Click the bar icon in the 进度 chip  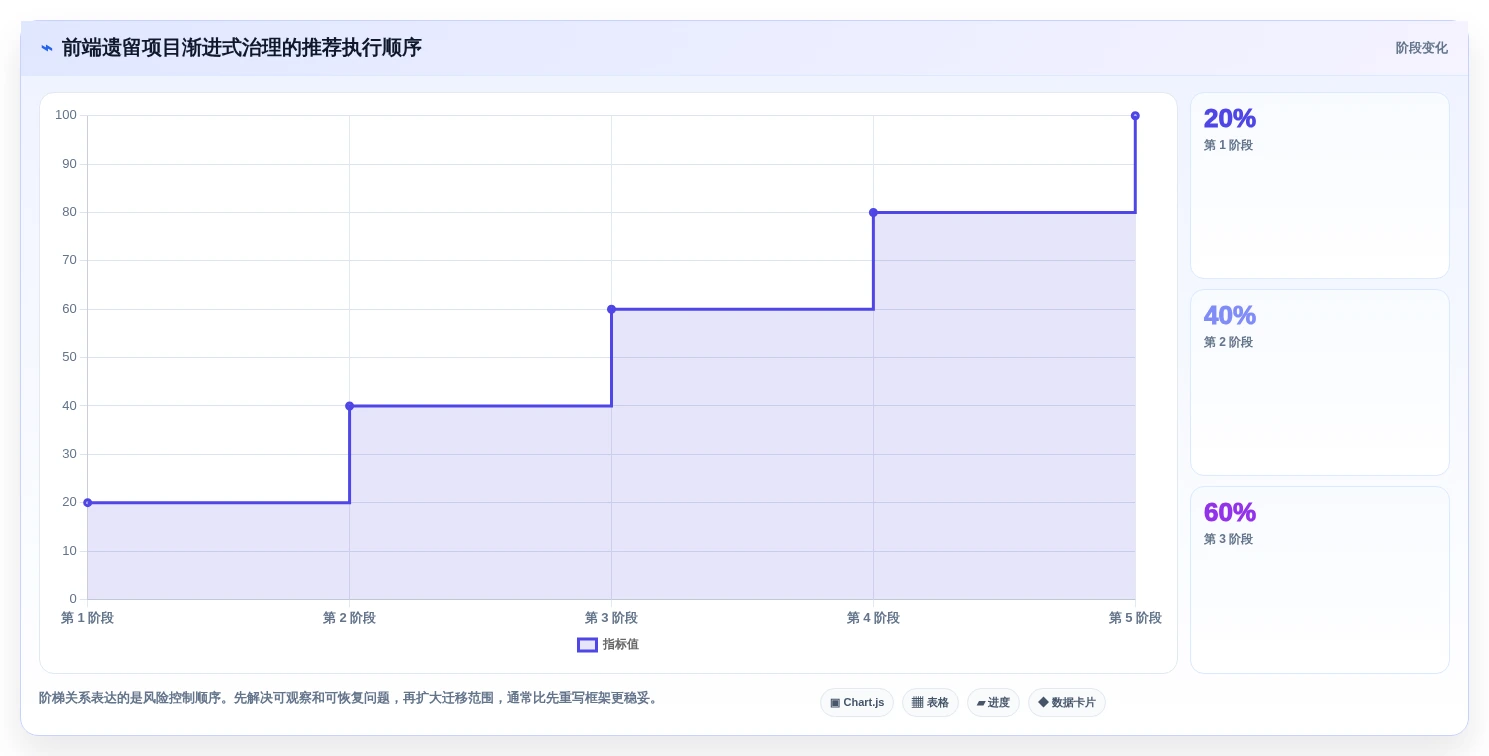[981, 703]
